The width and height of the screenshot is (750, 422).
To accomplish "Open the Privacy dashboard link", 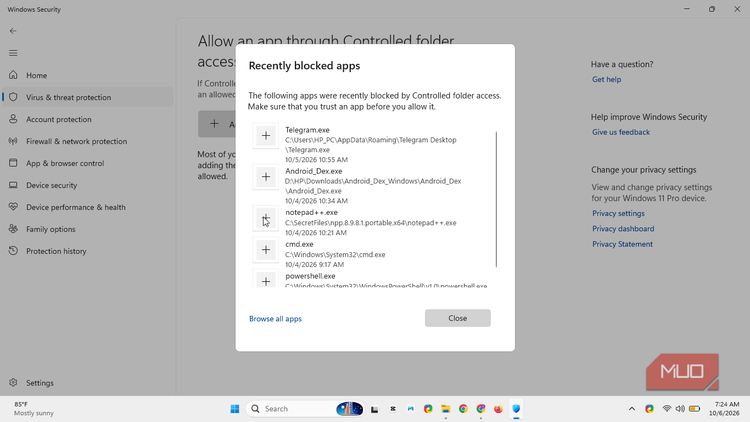I will 623,229.
